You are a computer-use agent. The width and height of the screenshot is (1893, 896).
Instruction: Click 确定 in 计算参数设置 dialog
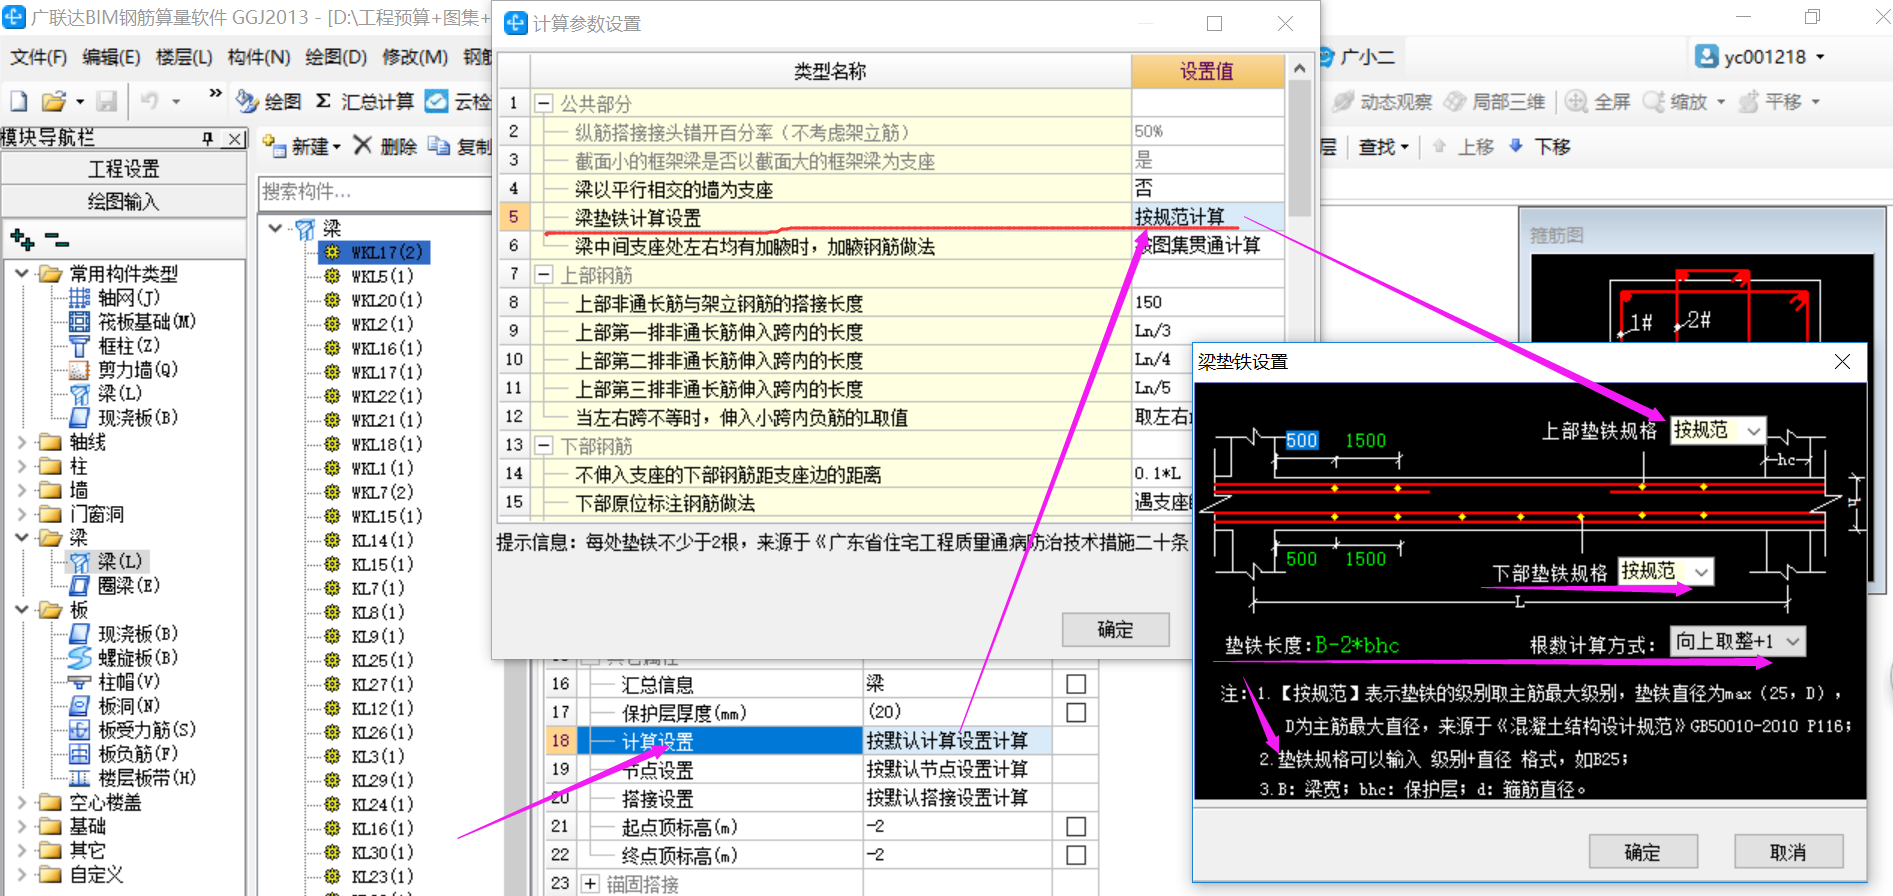point(1115,629)
